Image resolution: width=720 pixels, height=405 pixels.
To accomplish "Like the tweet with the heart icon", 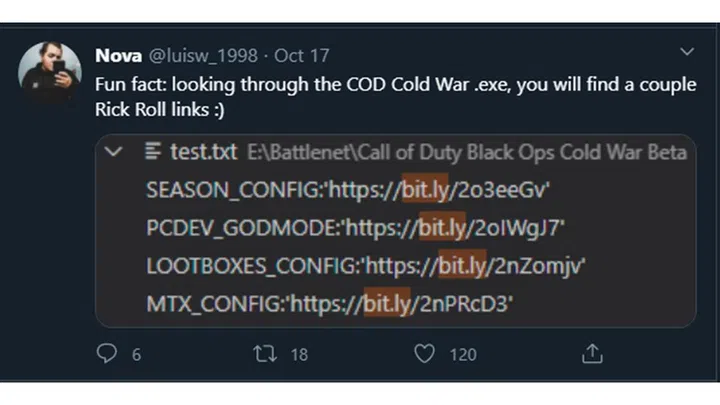I will pos(424,354).
